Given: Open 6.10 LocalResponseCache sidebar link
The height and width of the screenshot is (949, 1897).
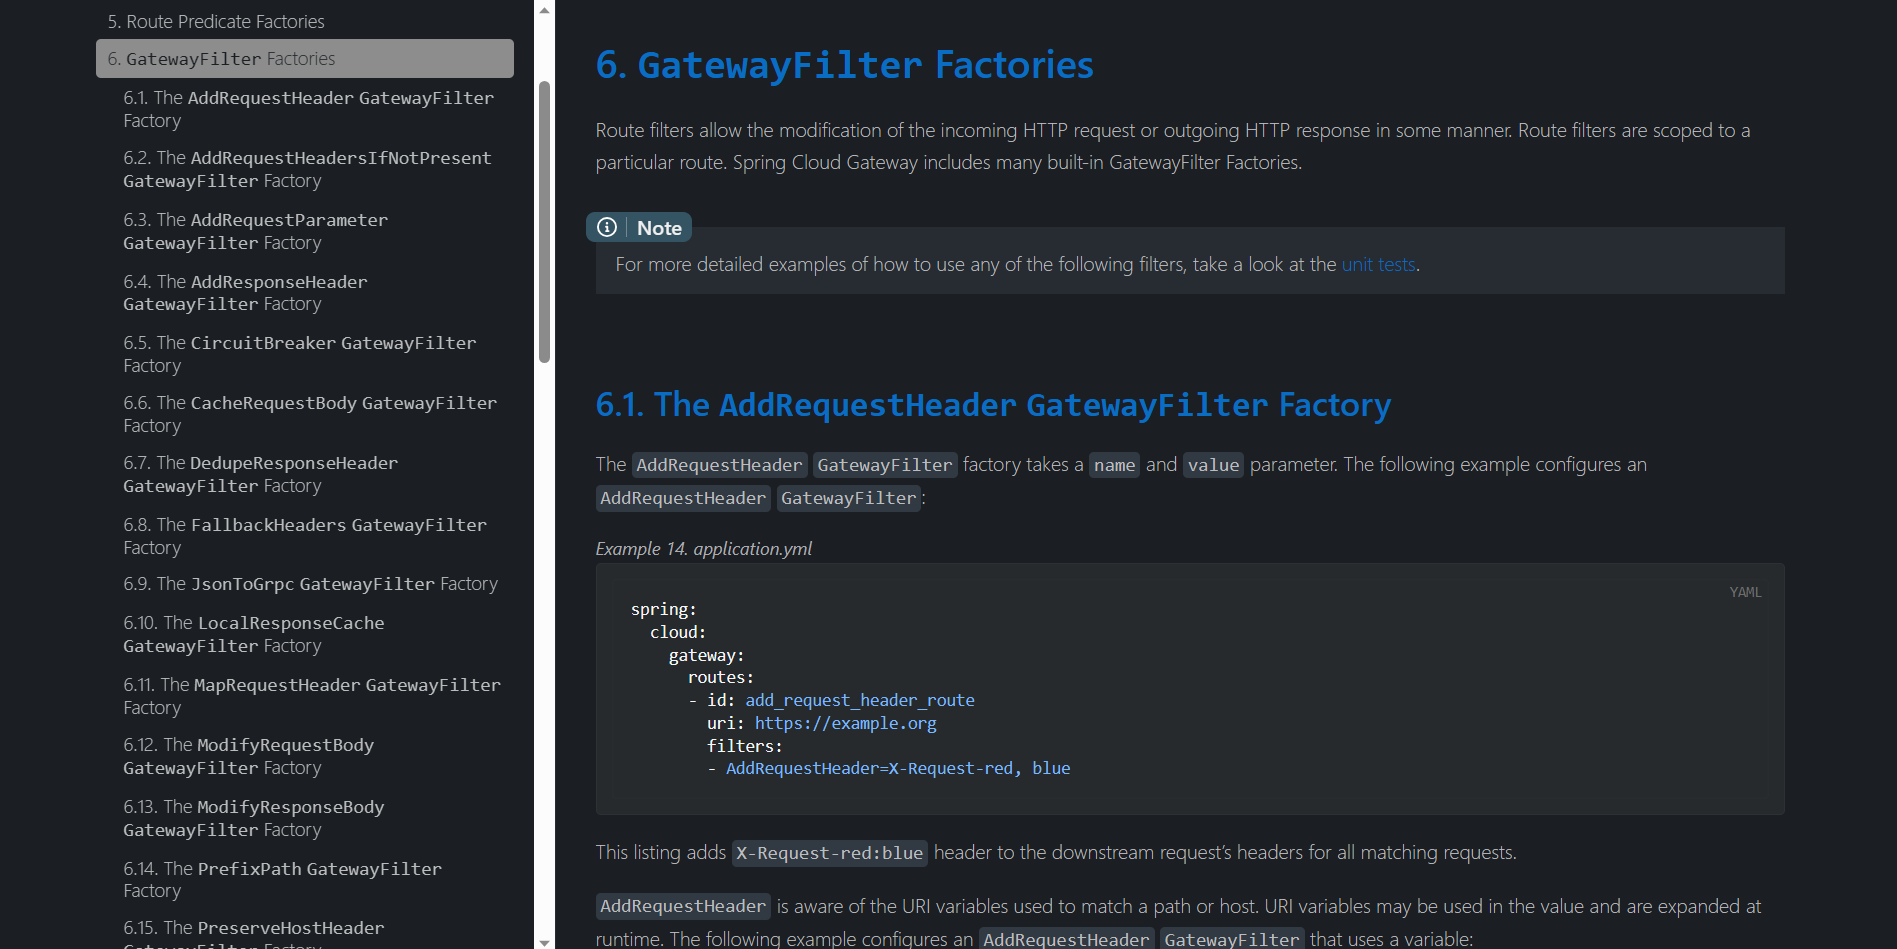Looking at the screenshot, I should (x=254, y=634).
